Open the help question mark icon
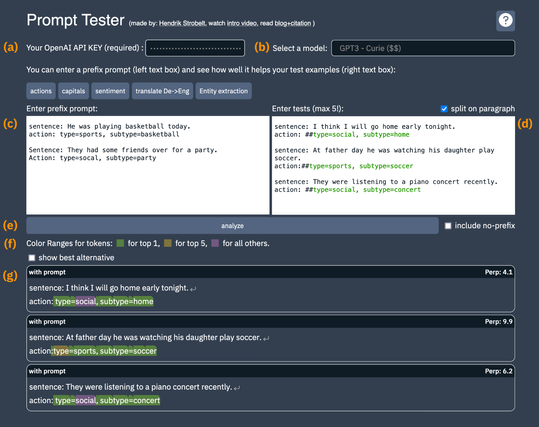 [505, 21]
